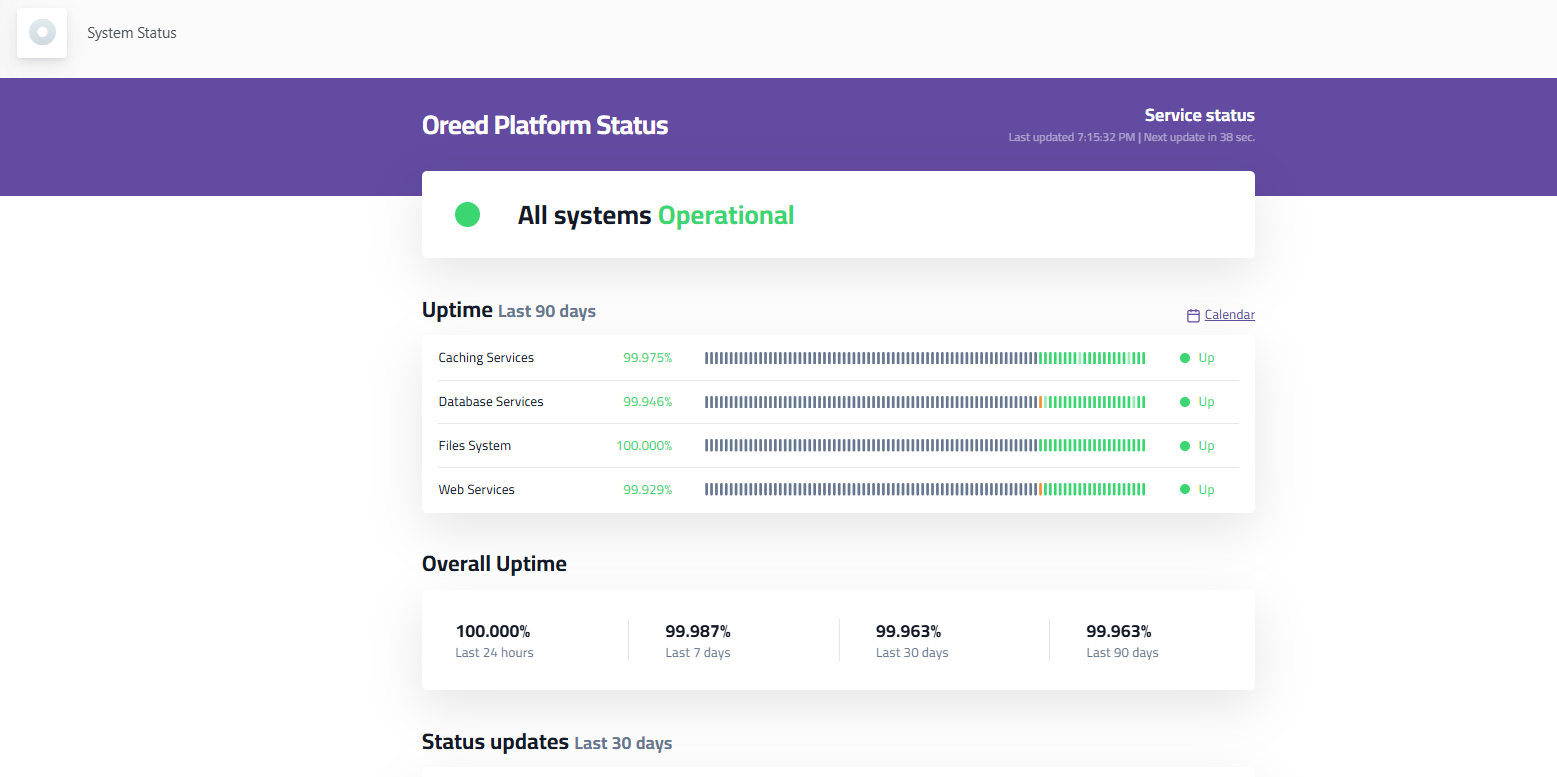Click the Oreed logo icon in header
Viewport: 1557px width, 777px height.
coord(42,33)
